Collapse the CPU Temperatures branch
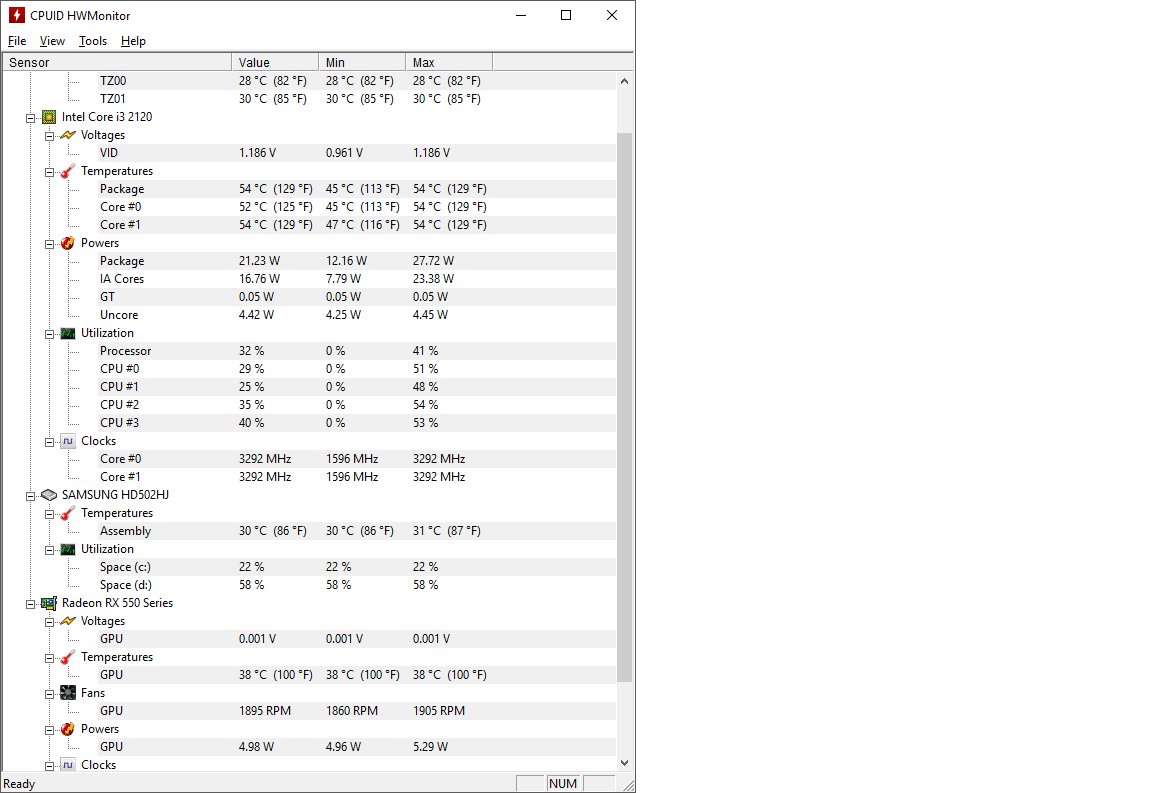Image resolution: width=1152 pixels, height=793 pixels. pyautogui.click(x=49, y=172)
